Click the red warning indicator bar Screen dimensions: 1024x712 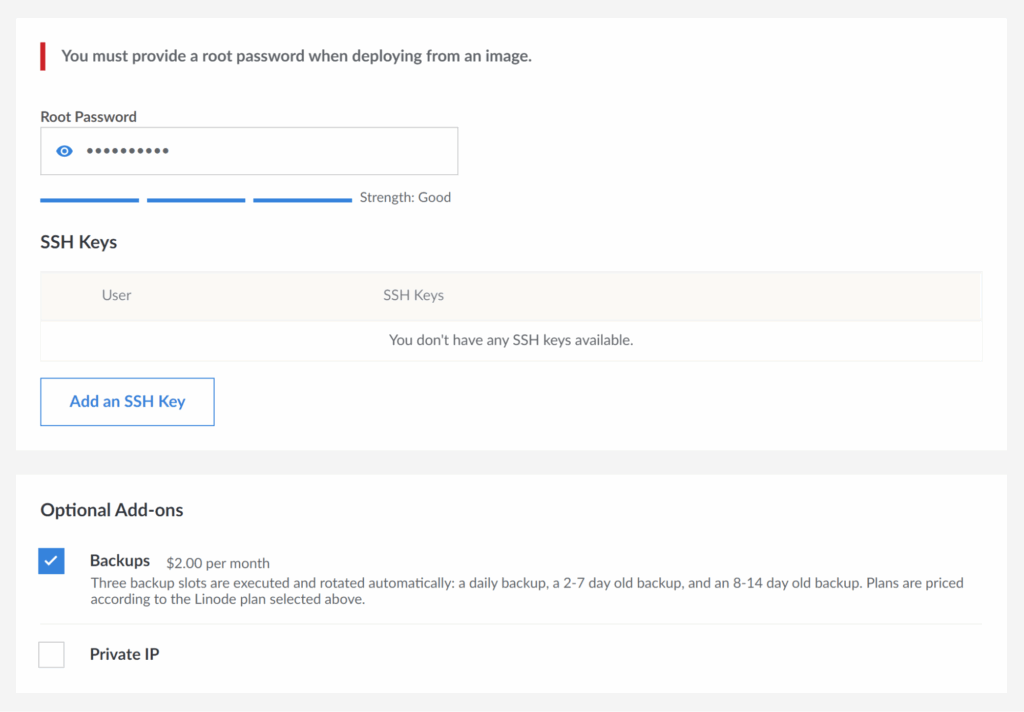coord(42,56)
